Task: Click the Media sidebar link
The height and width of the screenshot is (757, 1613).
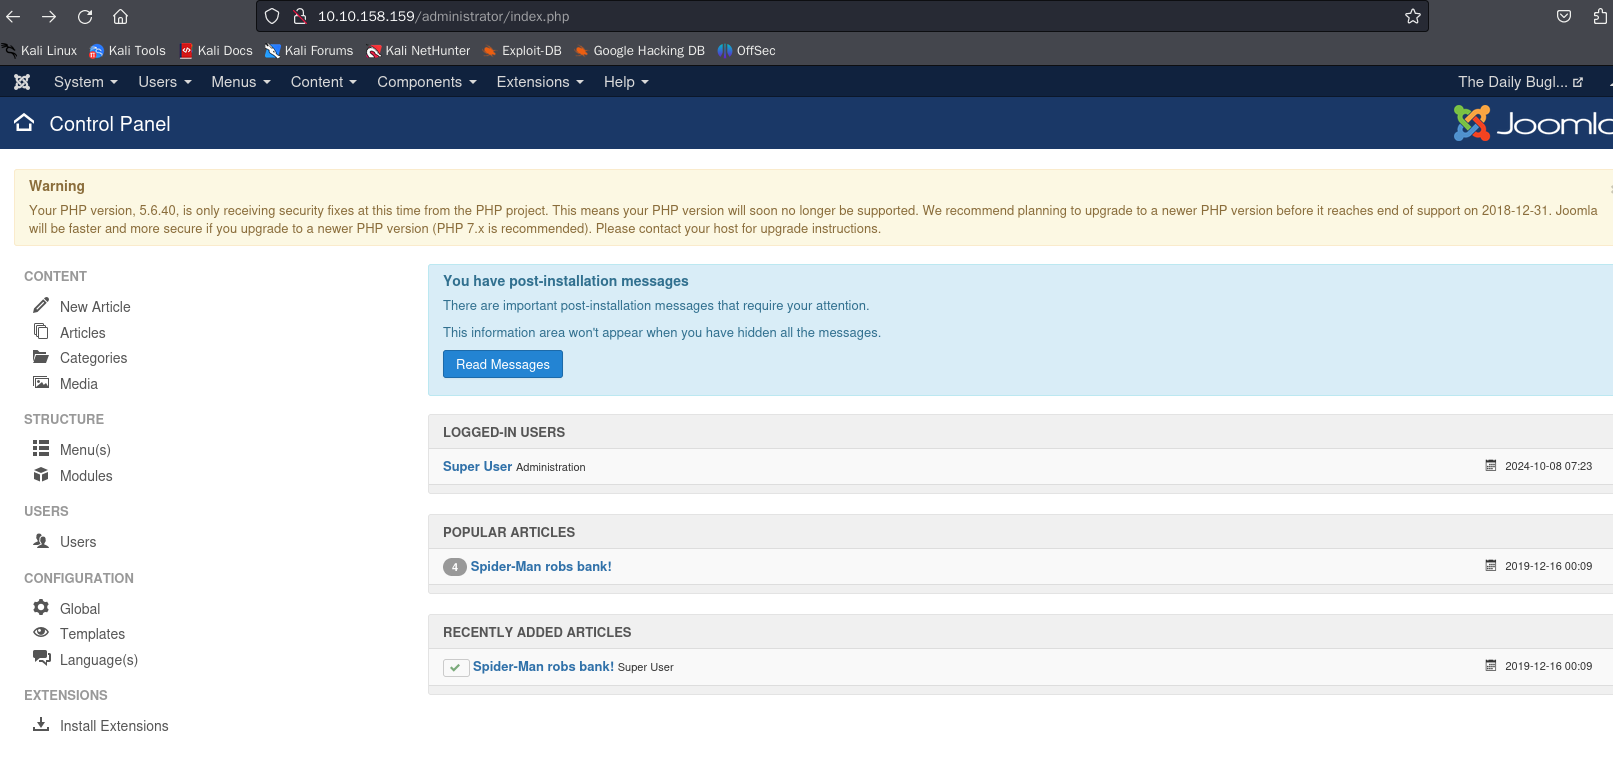Action: pos(79,384)
